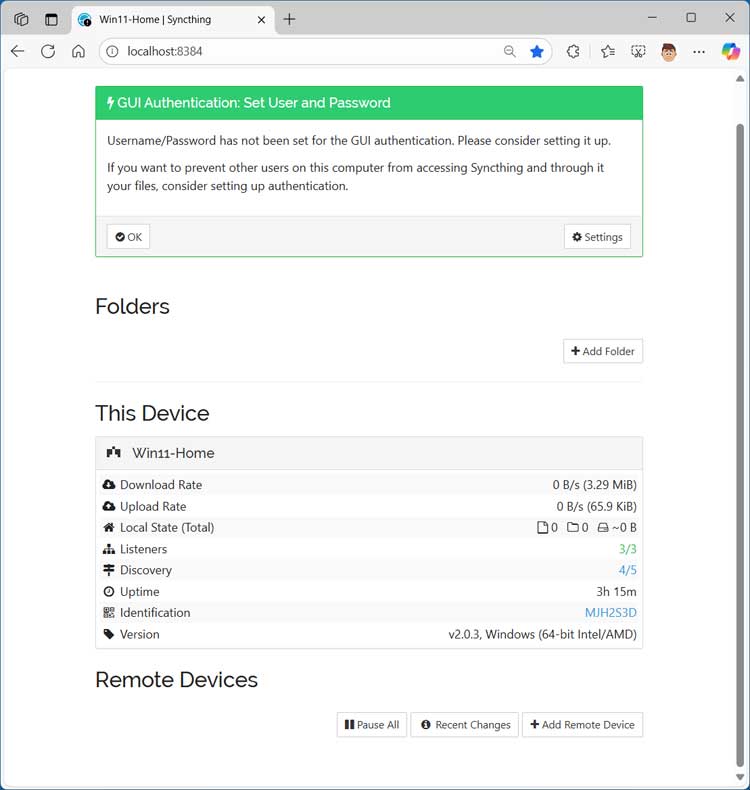Screen dimensions: 750x790
Task: Click the local state disk size icon
Action: 603,528
